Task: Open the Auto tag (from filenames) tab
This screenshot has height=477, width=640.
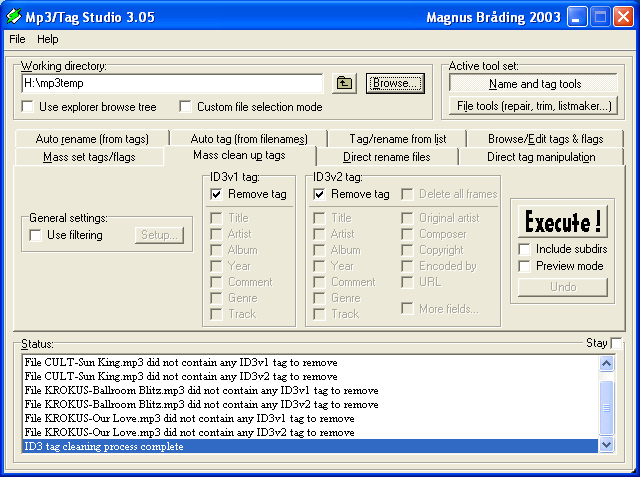Action: click(249, 139)
